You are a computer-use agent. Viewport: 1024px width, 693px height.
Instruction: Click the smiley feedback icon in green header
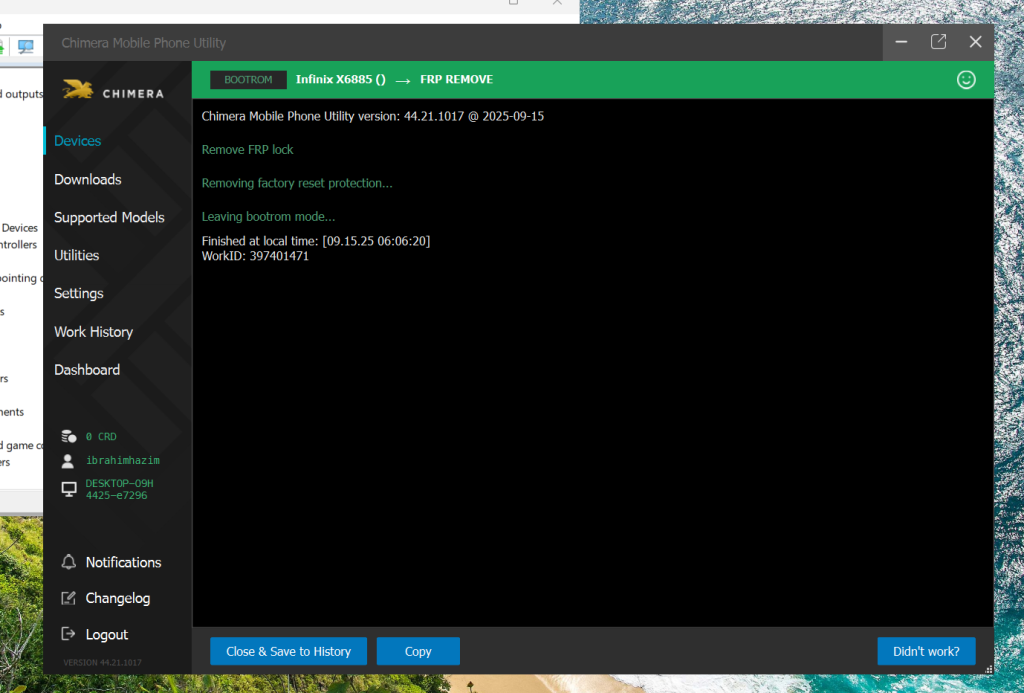pos(966,80)
